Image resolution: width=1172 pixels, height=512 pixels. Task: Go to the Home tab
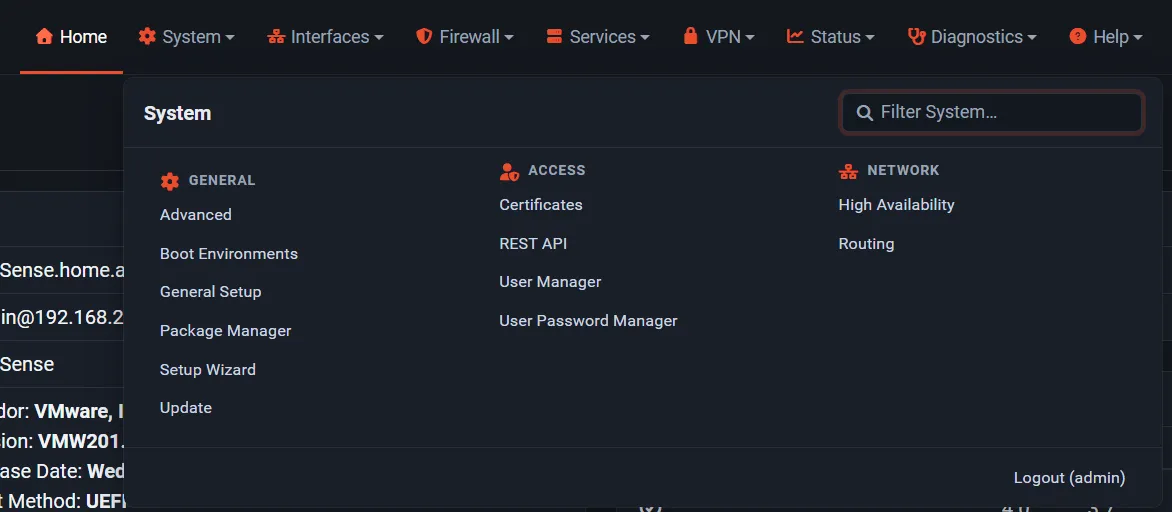(72, 37)
